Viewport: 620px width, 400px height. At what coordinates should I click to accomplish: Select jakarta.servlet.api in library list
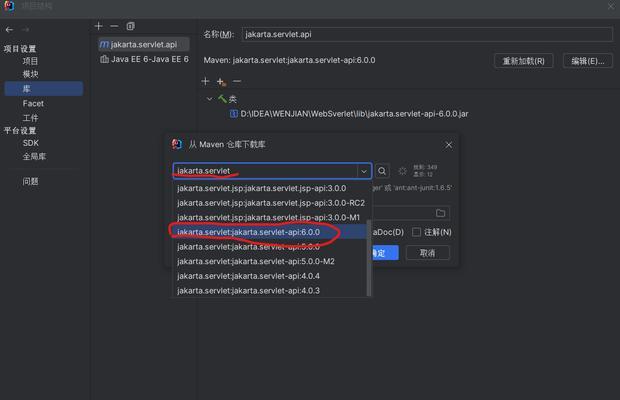point(144,44)
